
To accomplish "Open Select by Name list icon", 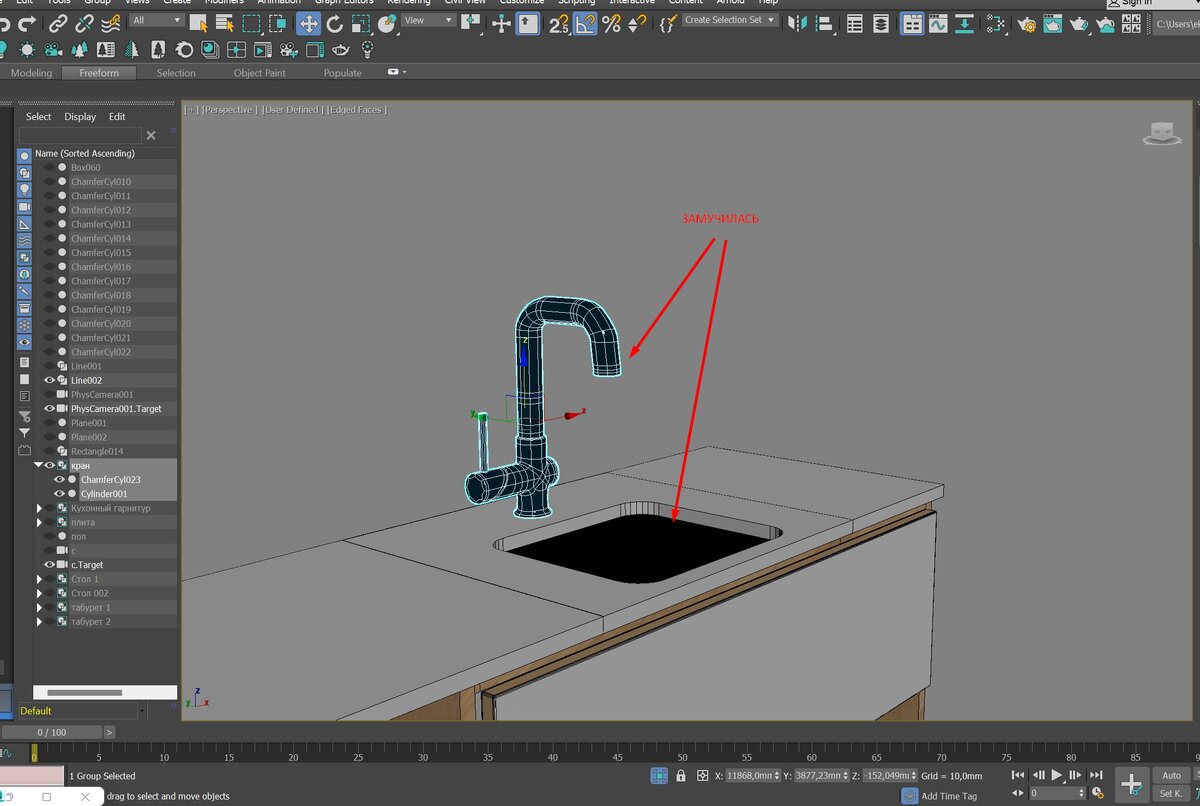I will point(225,23).
